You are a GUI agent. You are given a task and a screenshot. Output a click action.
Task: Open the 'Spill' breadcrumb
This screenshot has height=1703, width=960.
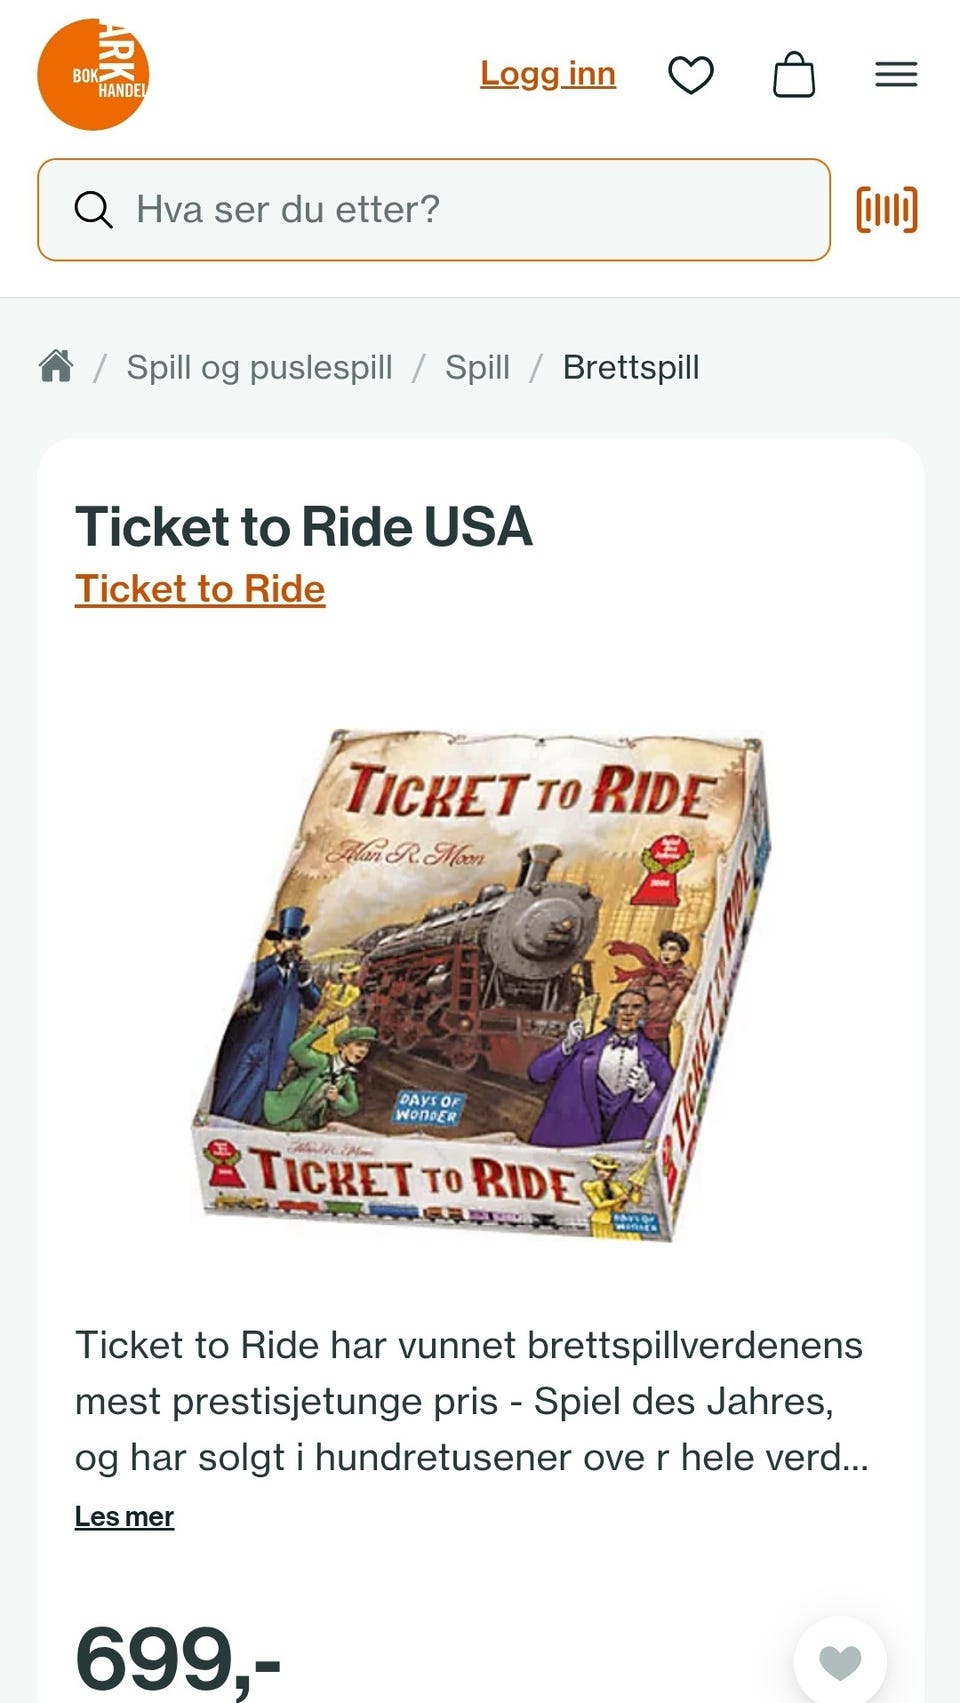[x=477, y=367]
